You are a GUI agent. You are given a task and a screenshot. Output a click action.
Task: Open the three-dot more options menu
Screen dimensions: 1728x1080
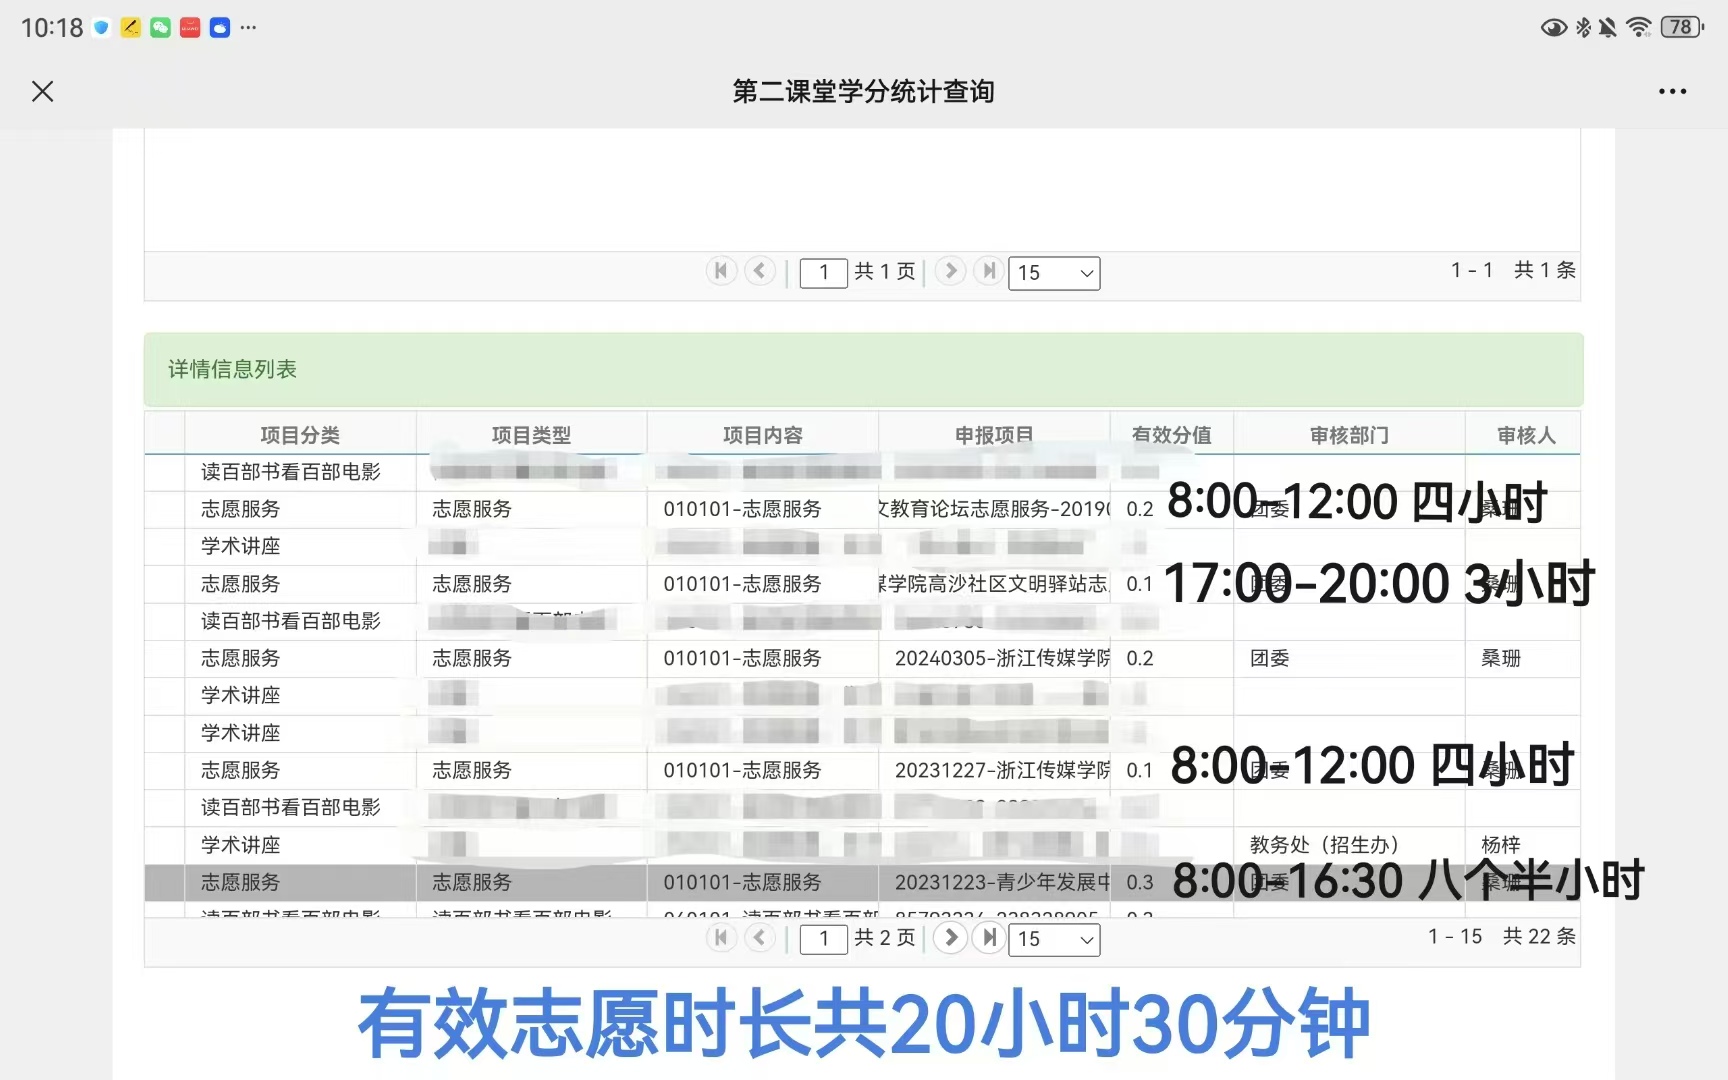tap(1672, 92)
